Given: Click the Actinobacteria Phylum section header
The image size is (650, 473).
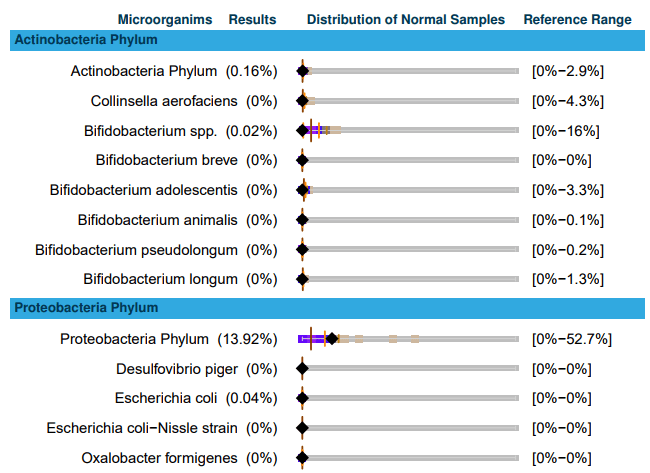Looking at the screenshot, I should point(85,40).
